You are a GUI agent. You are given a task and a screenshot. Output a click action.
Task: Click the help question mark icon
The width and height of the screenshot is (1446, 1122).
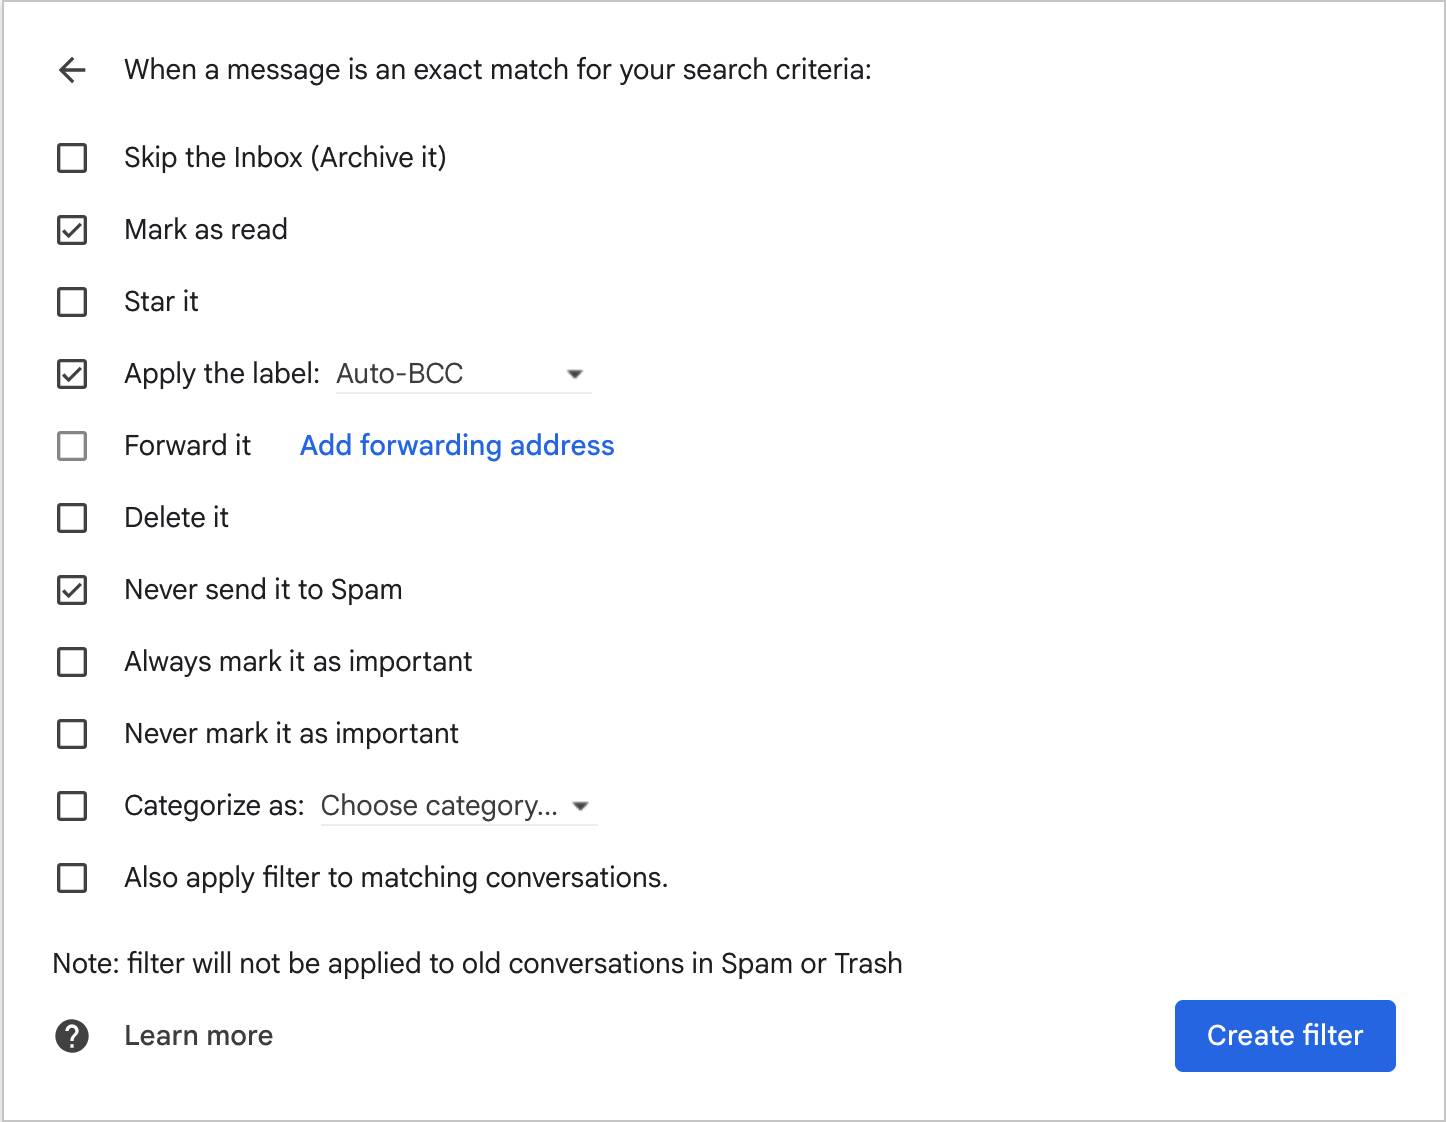[71, 1035]
